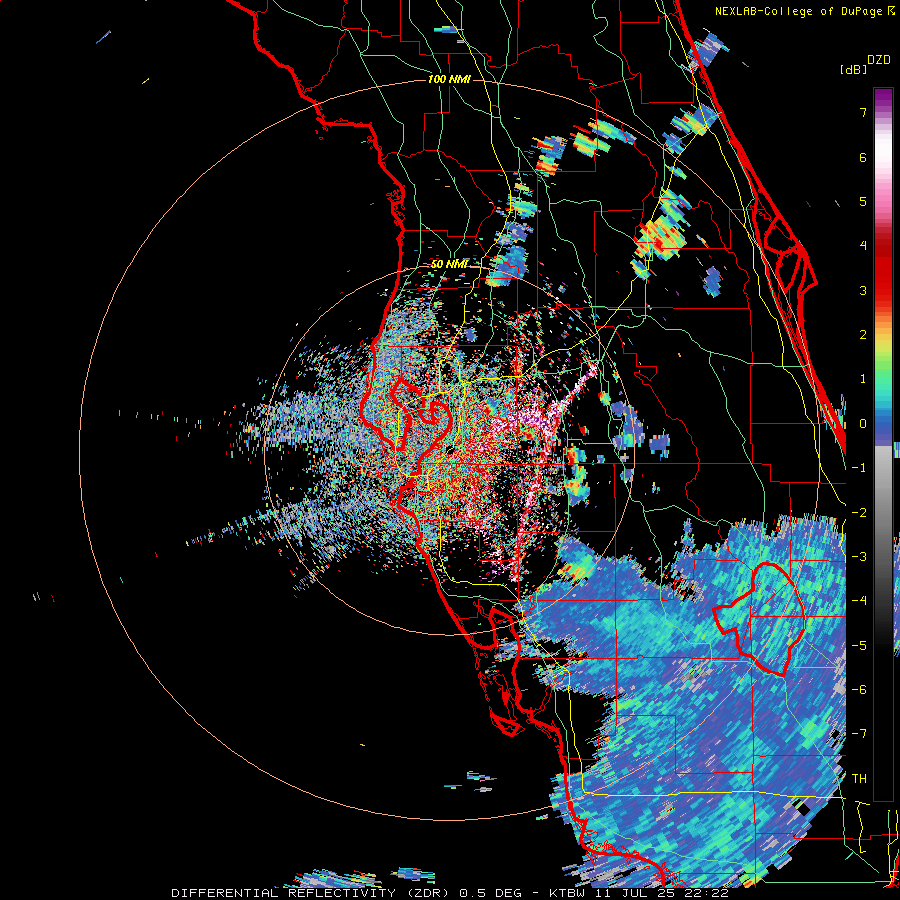Screen dimensions: 900x900
Task: Click the KTBW 11 JUL 25 22:22 timestamp
Action: pyautogui.click(x=639, y=893)
